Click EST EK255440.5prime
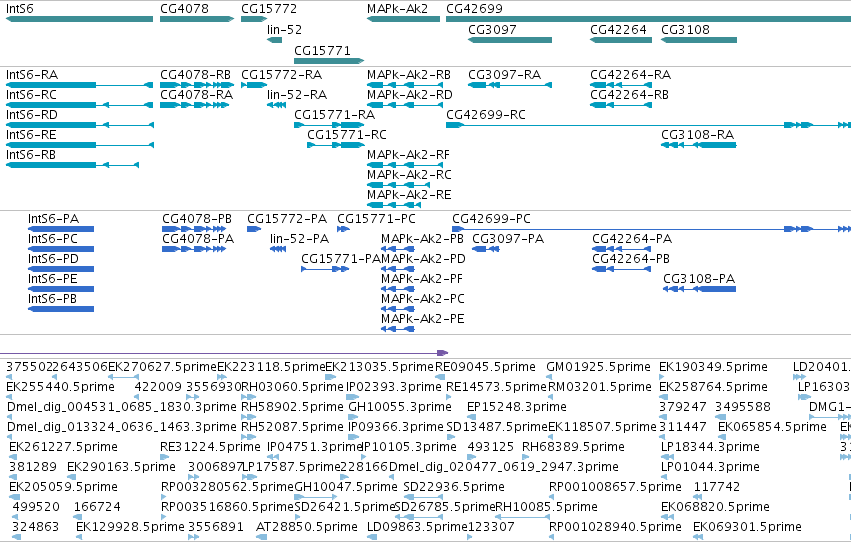 tap(9, 397)
